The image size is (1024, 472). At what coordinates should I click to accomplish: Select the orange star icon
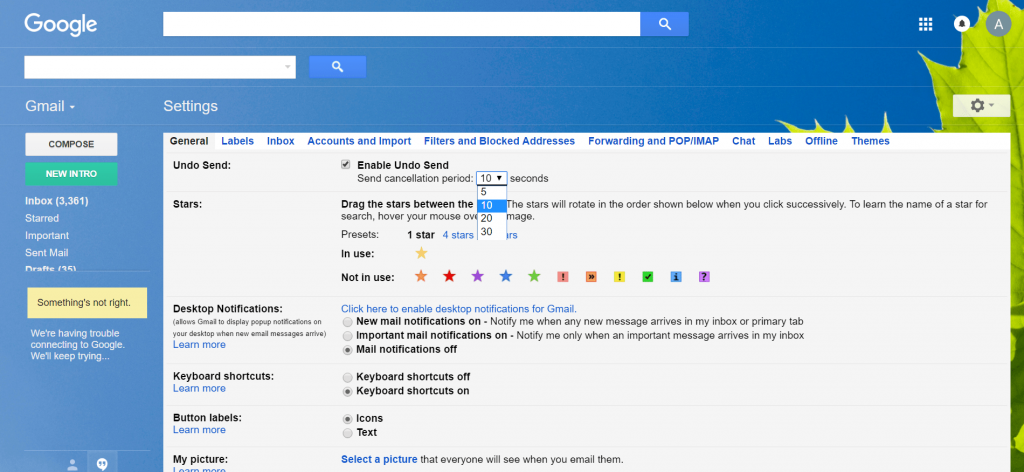(x=421, y=276)
